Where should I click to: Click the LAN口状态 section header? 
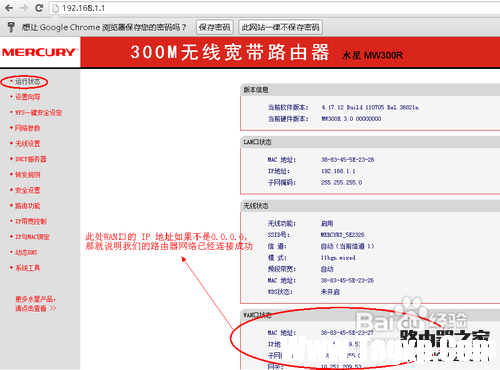click(x=257, y=142)
